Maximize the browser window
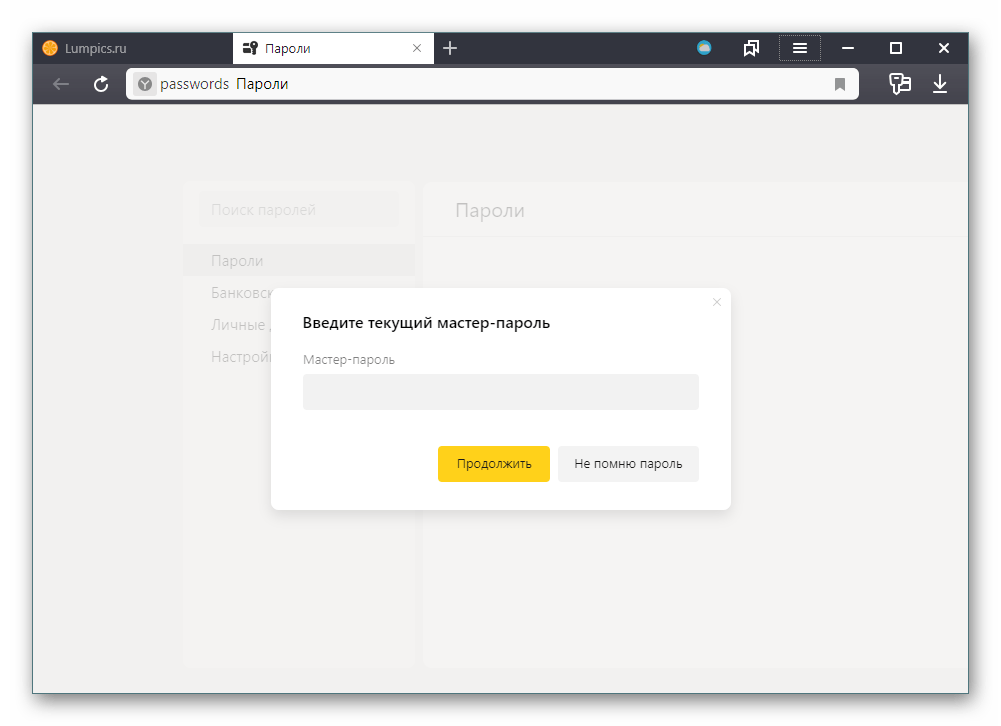1001x726 pixels. [x=896, y=48]
